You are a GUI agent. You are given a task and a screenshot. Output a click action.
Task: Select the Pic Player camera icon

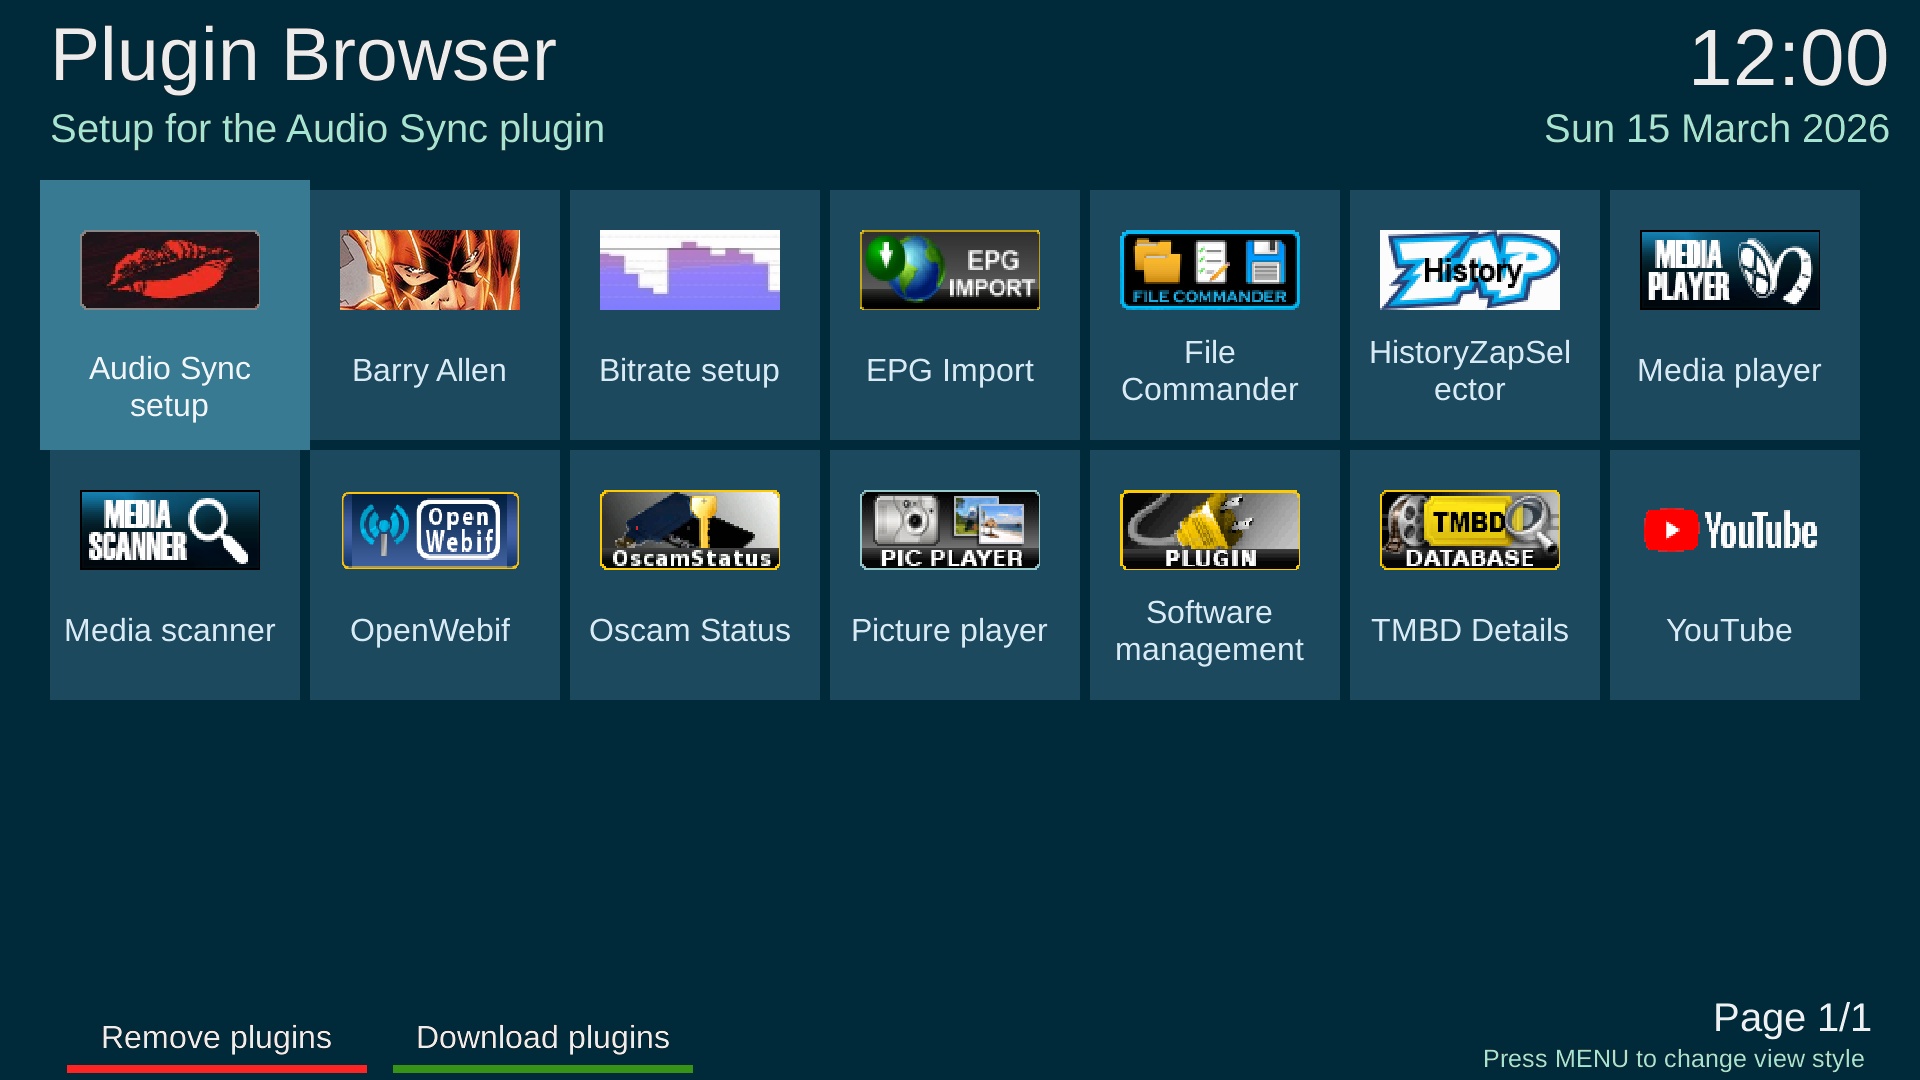pos(950,530)
